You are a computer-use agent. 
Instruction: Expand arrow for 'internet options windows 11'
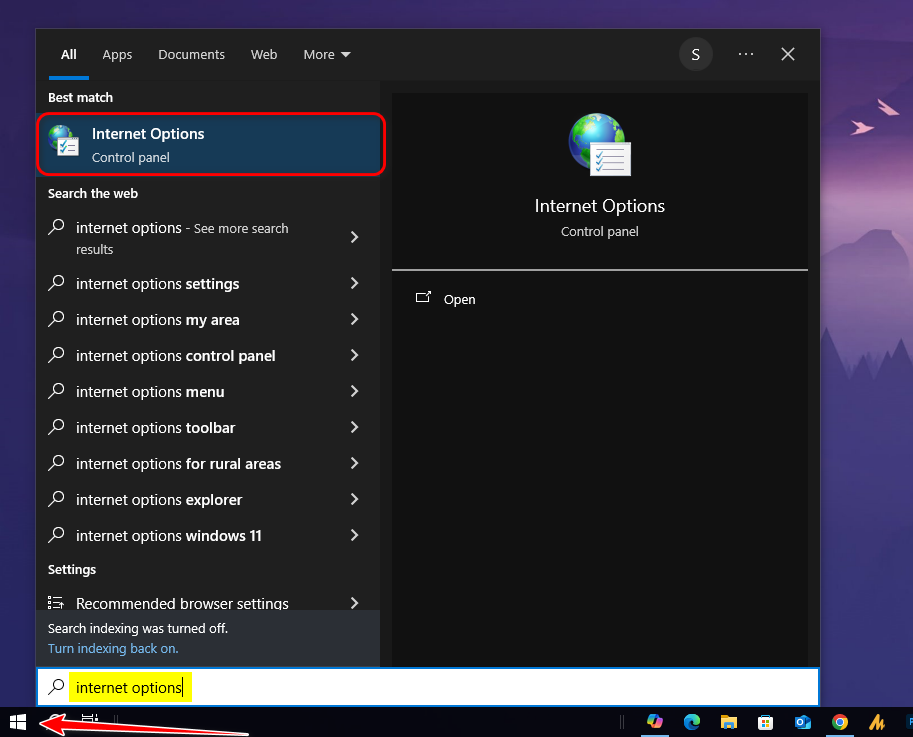point(354,536)
